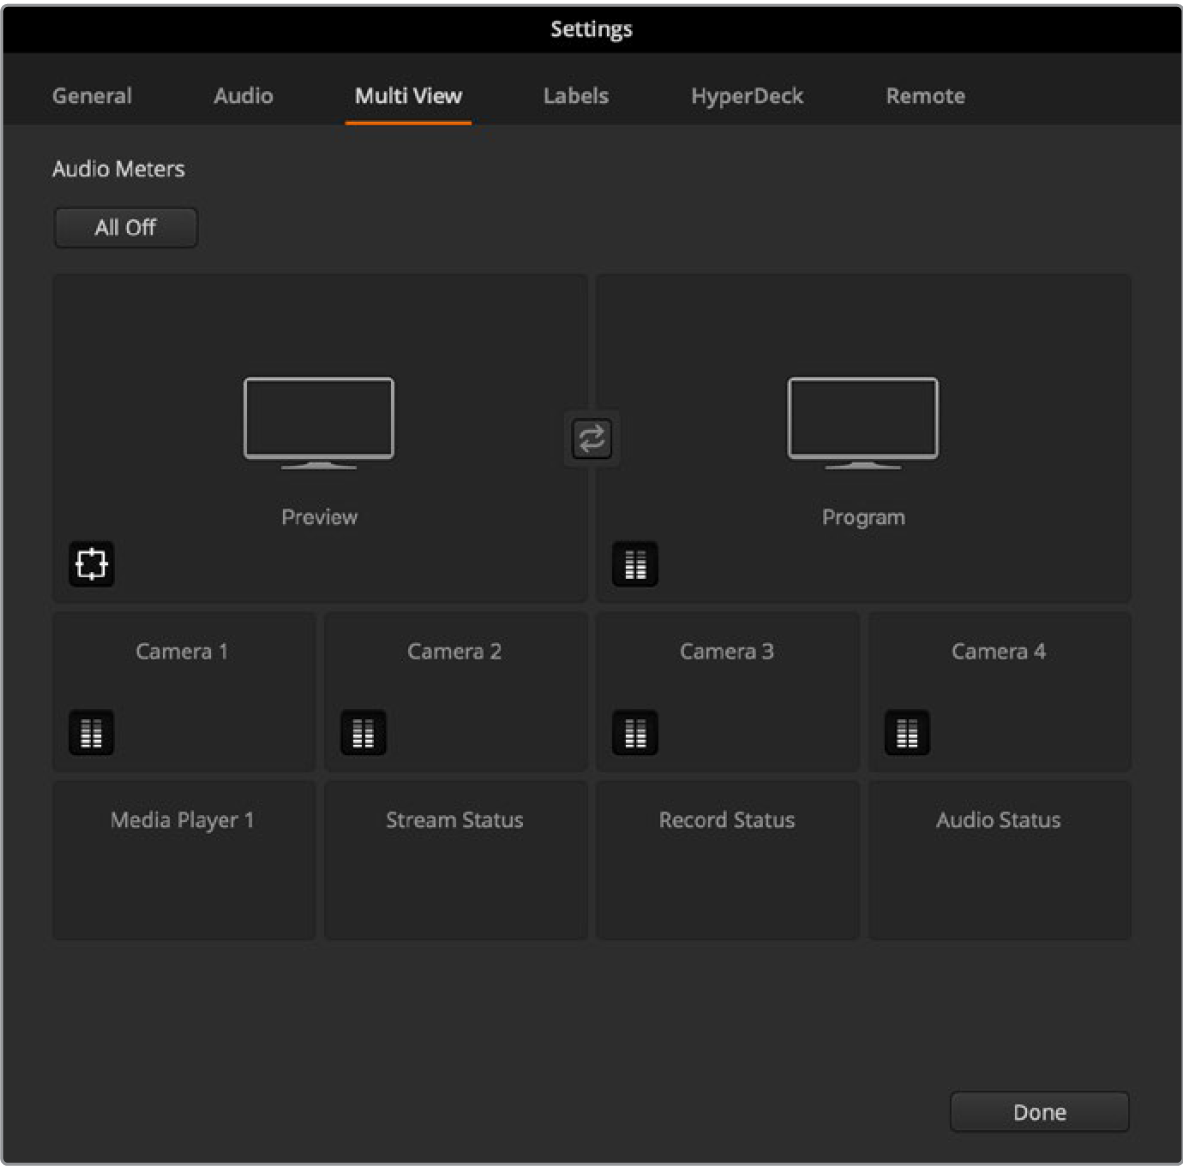Click the Program monitor icon
1183x1171 pixels.
863,422
